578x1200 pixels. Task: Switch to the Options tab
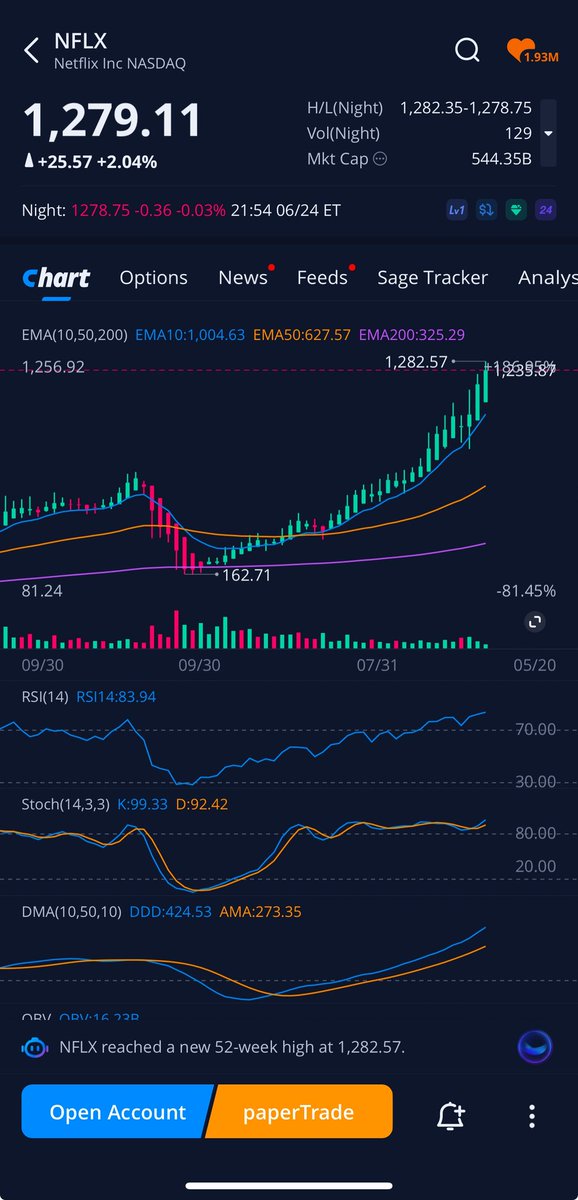tap(154, 278)
